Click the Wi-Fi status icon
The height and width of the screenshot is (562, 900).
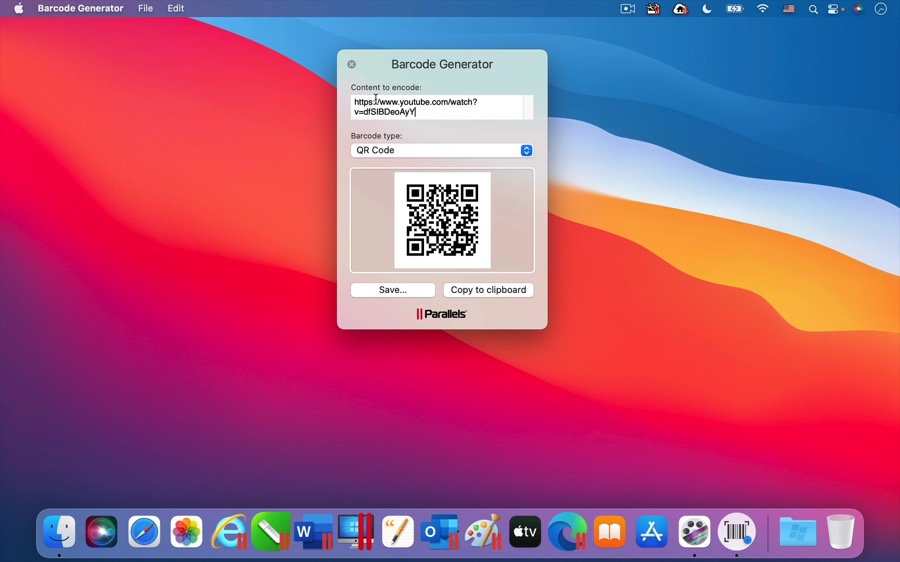pos(763,9)
